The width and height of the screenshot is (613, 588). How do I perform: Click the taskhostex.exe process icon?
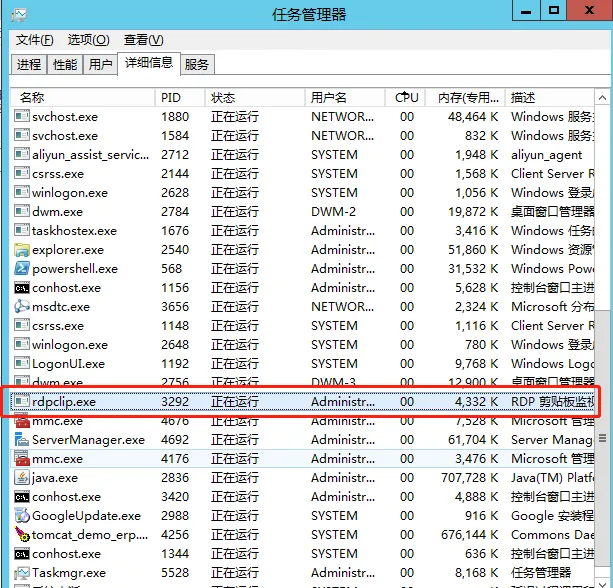tap(22, 230)
